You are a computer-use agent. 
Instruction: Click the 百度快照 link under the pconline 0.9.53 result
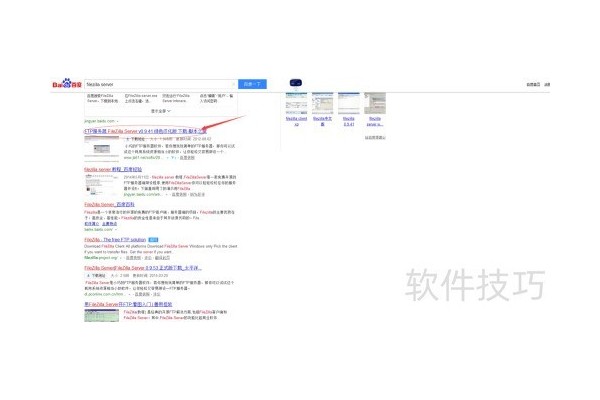[x=141, y=294]
